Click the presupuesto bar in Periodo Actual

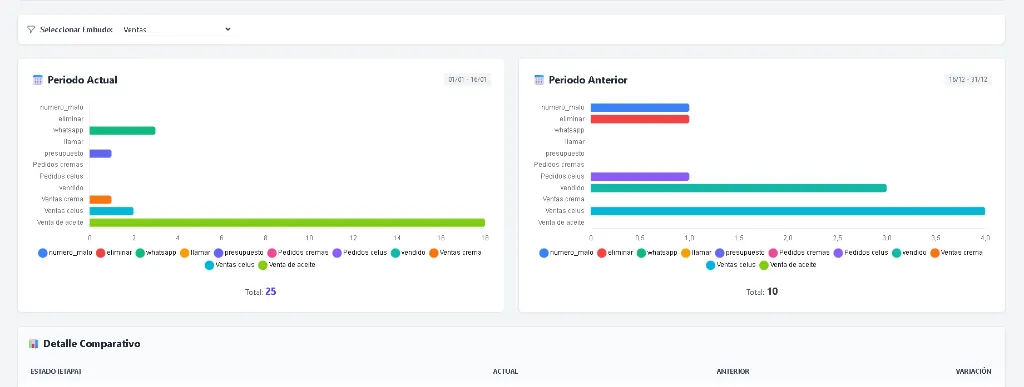click(x=101, y=153)
